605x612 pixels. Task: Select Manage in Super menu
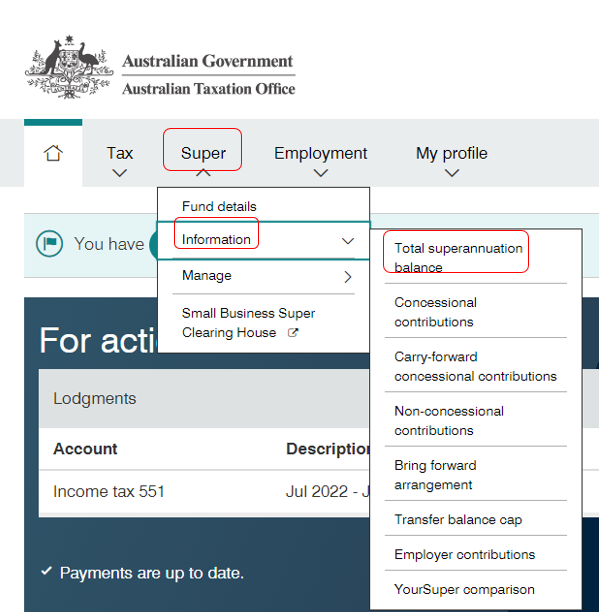click(x=206, y=275)
